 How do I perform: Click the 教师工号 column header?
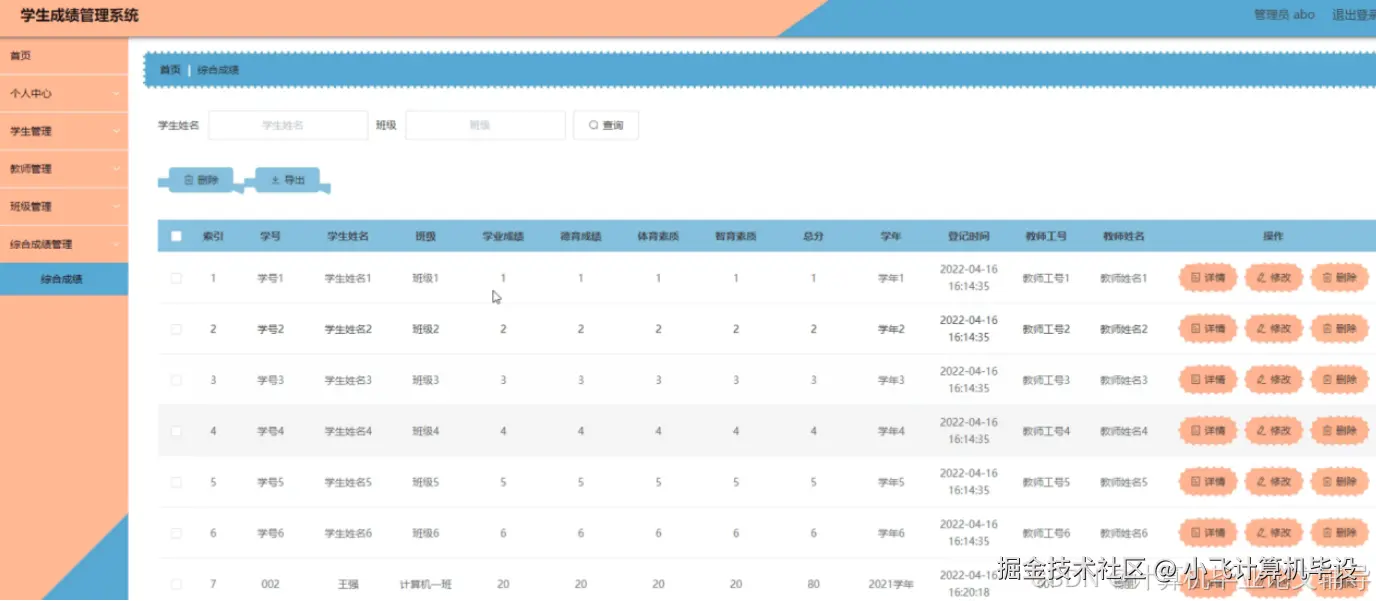pyautogui.click(x=1046, y=237)
